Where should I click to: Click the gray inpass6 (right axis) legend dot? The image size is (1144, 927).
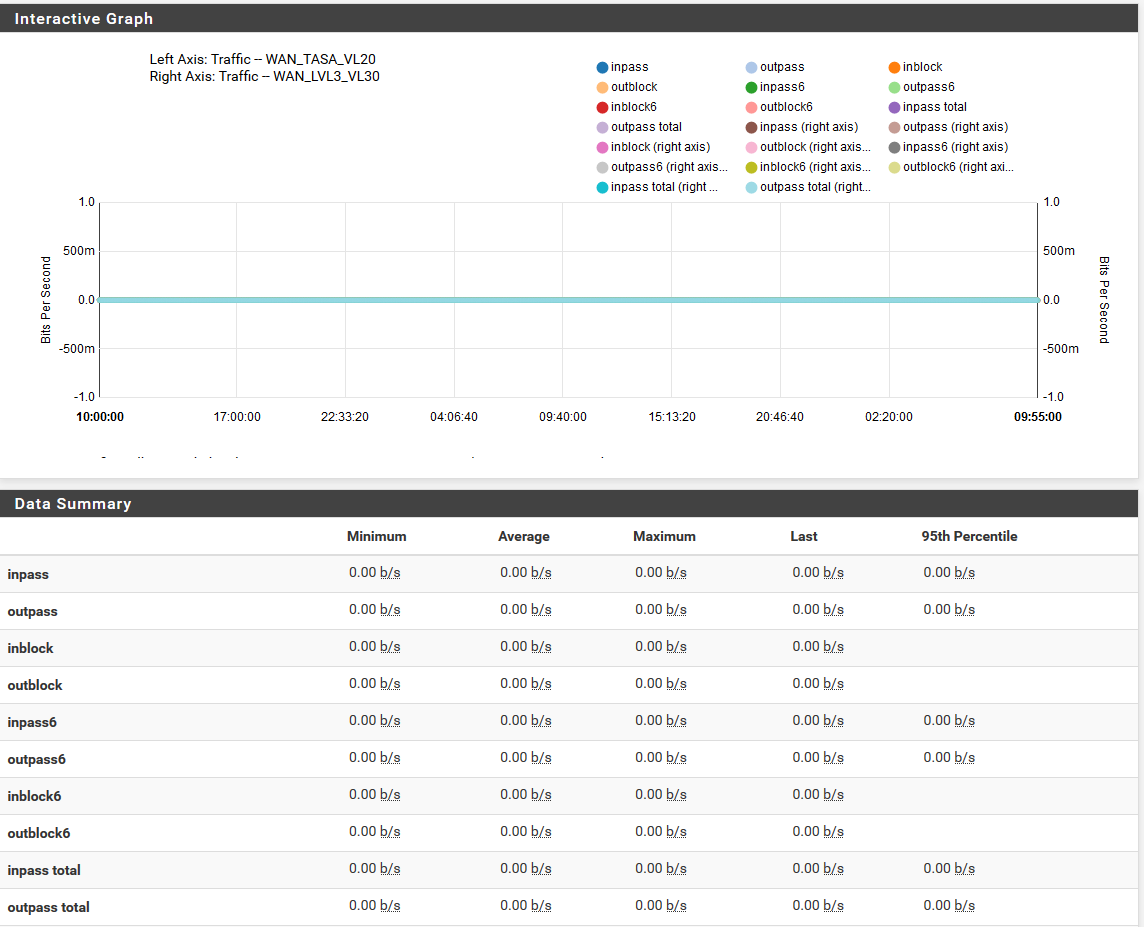(x=894, y=148)
